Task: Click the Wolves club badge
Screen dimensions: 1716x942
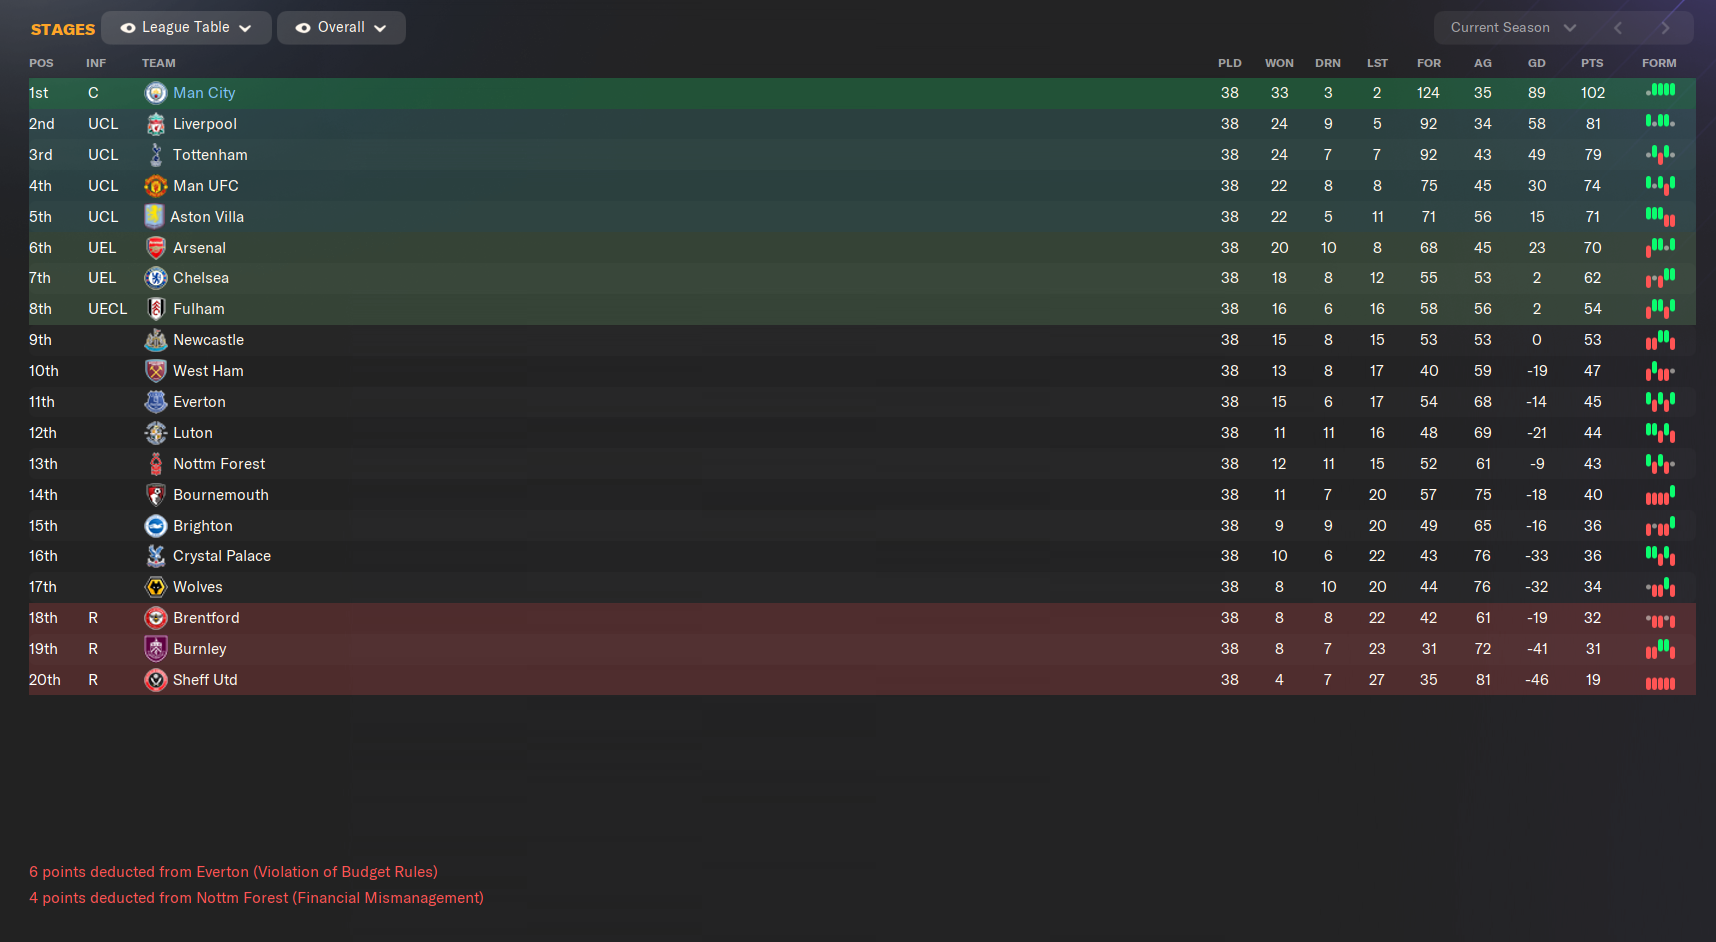Action: pos(156,587)
